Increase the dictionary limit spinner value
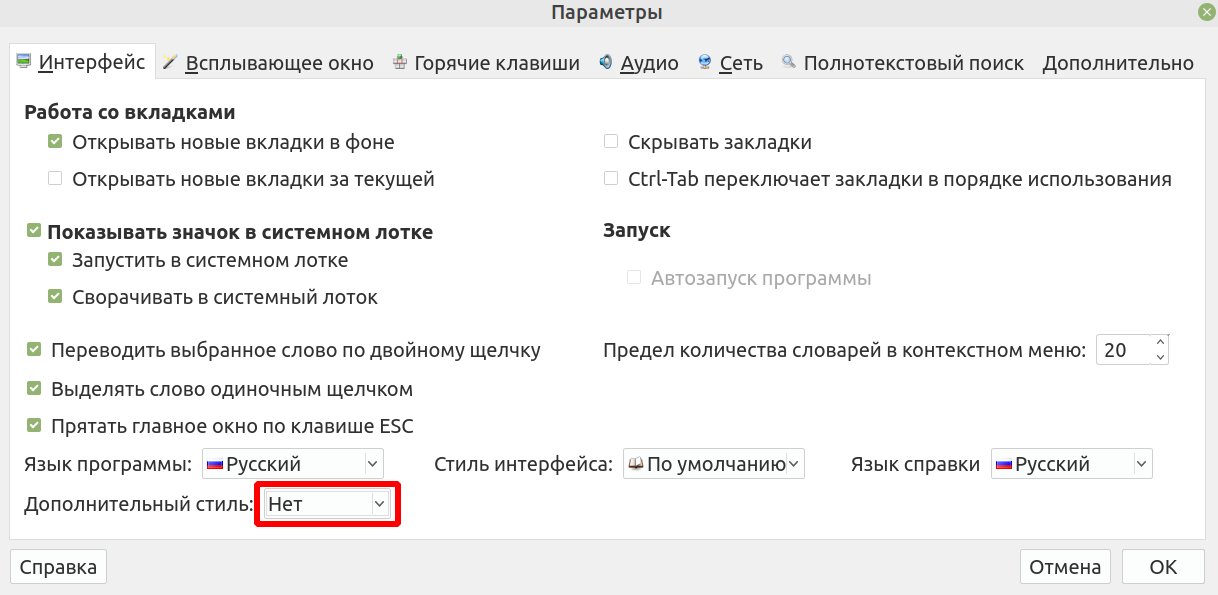 coord(1160,342)
